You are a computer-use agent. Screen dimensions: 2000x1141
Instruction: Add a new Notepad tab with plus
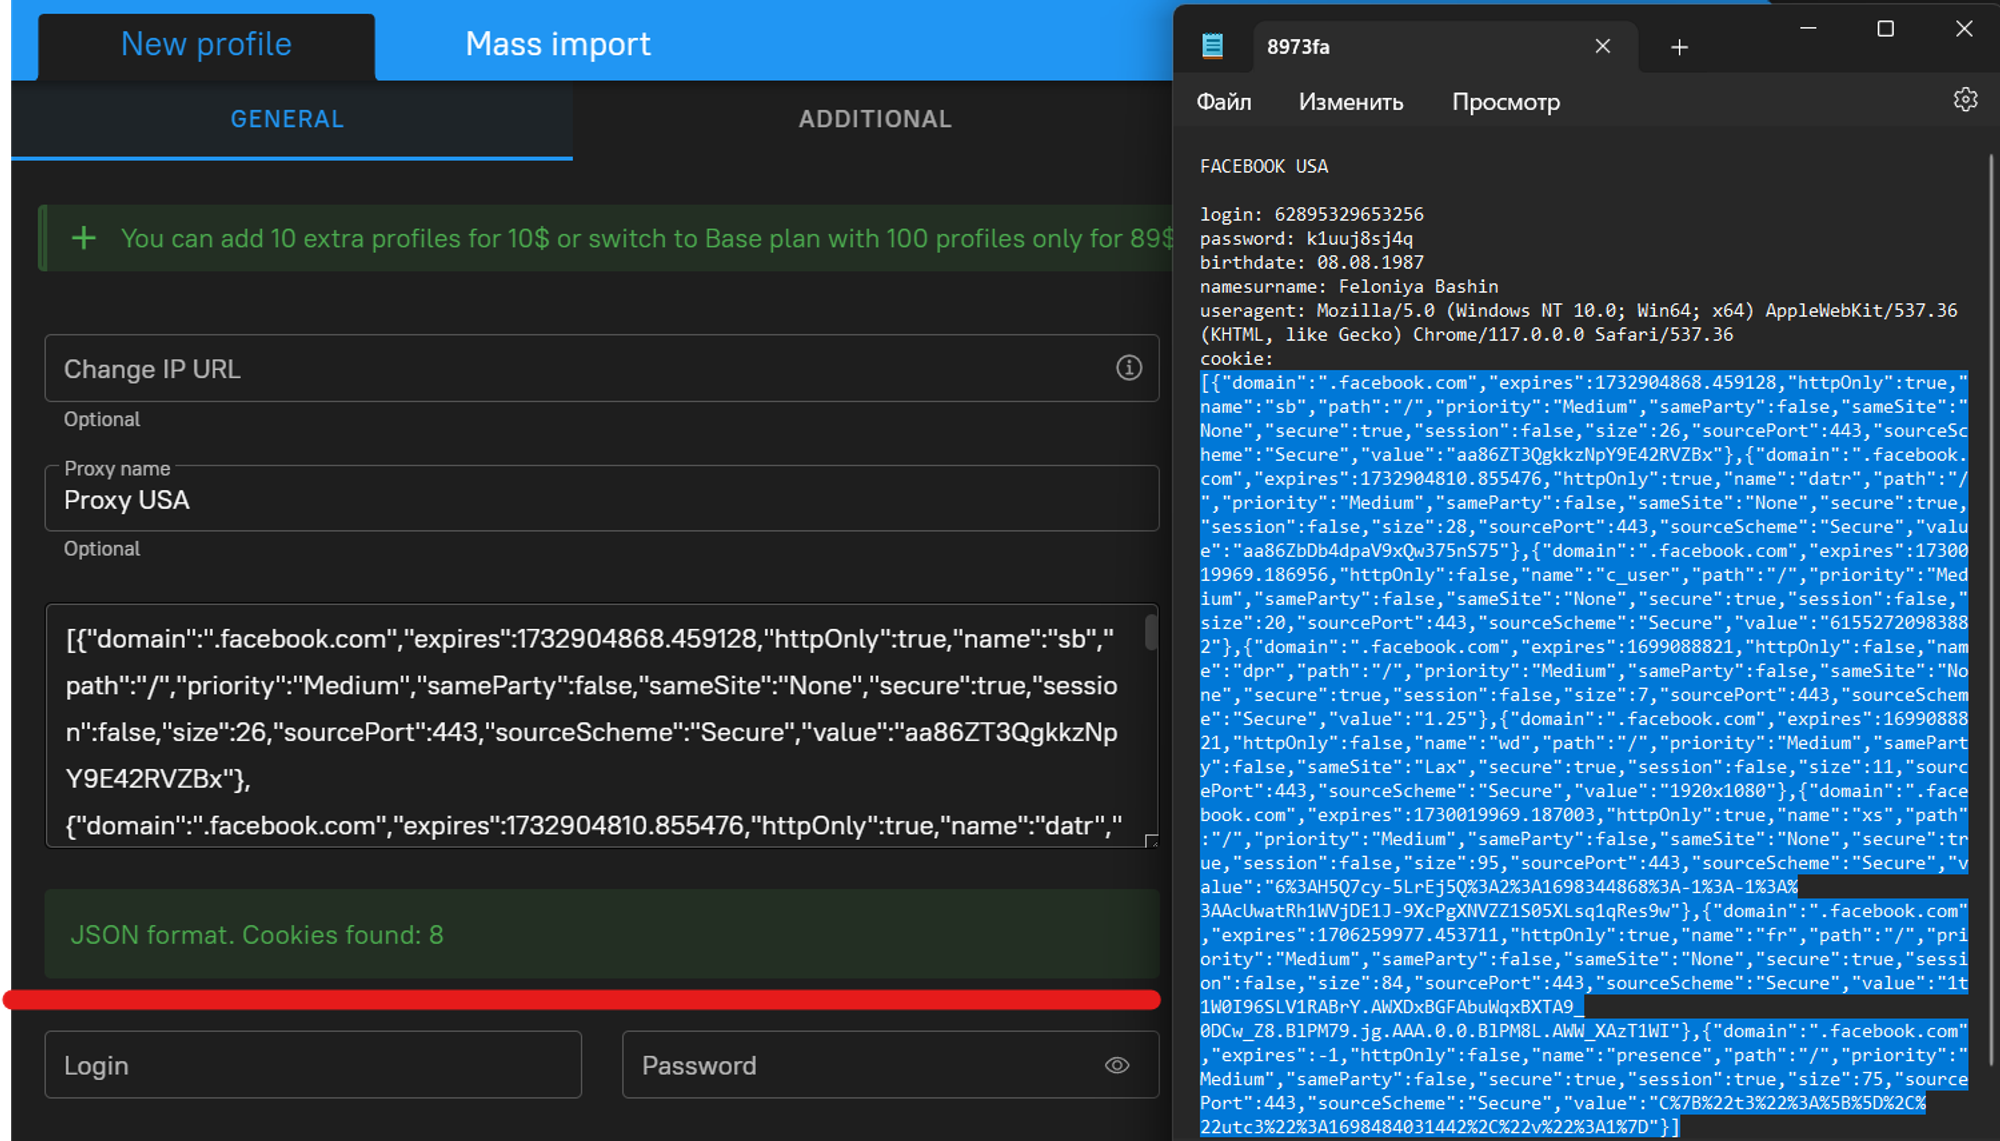[1680, 47]
